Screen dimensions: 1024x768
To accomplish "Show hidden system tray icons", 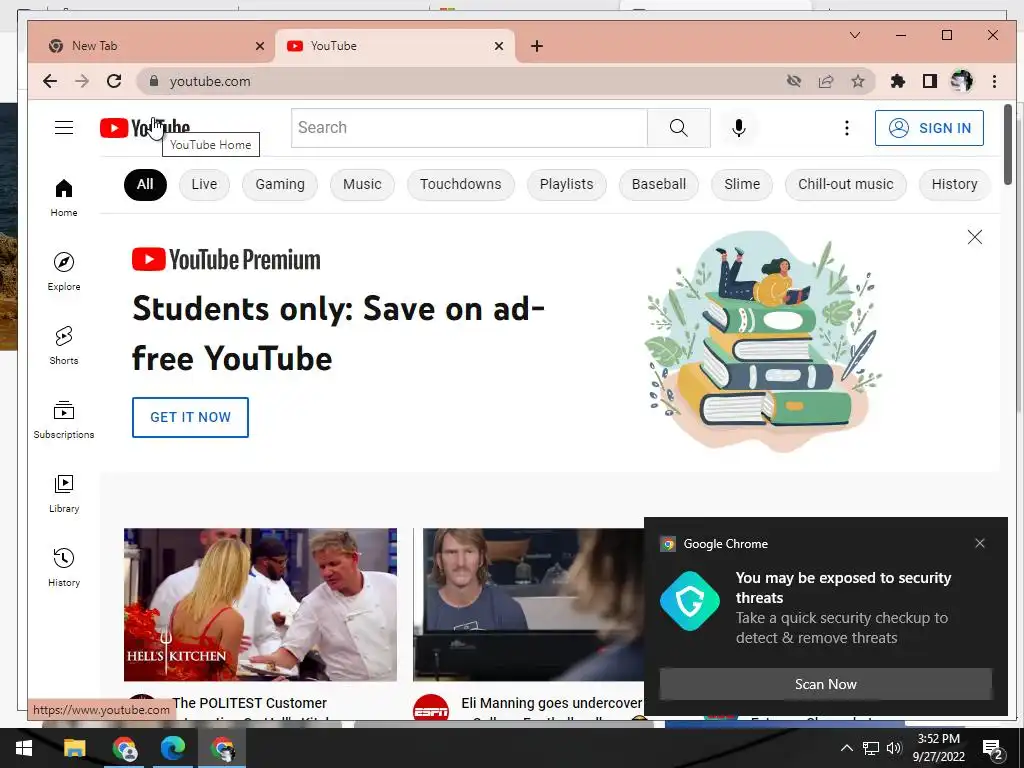I will tap(846, 748).
